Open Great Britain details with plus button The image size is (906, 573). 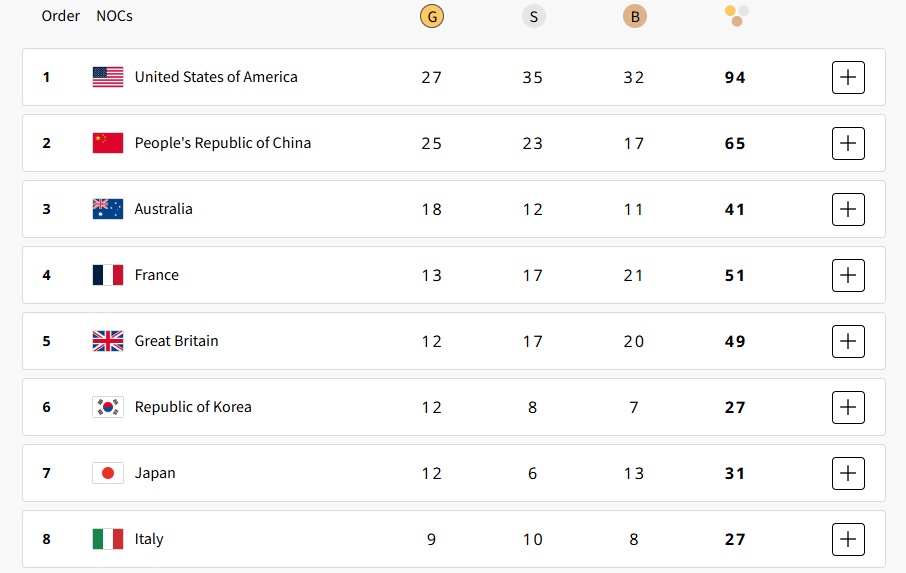click(x=848, y=341)
